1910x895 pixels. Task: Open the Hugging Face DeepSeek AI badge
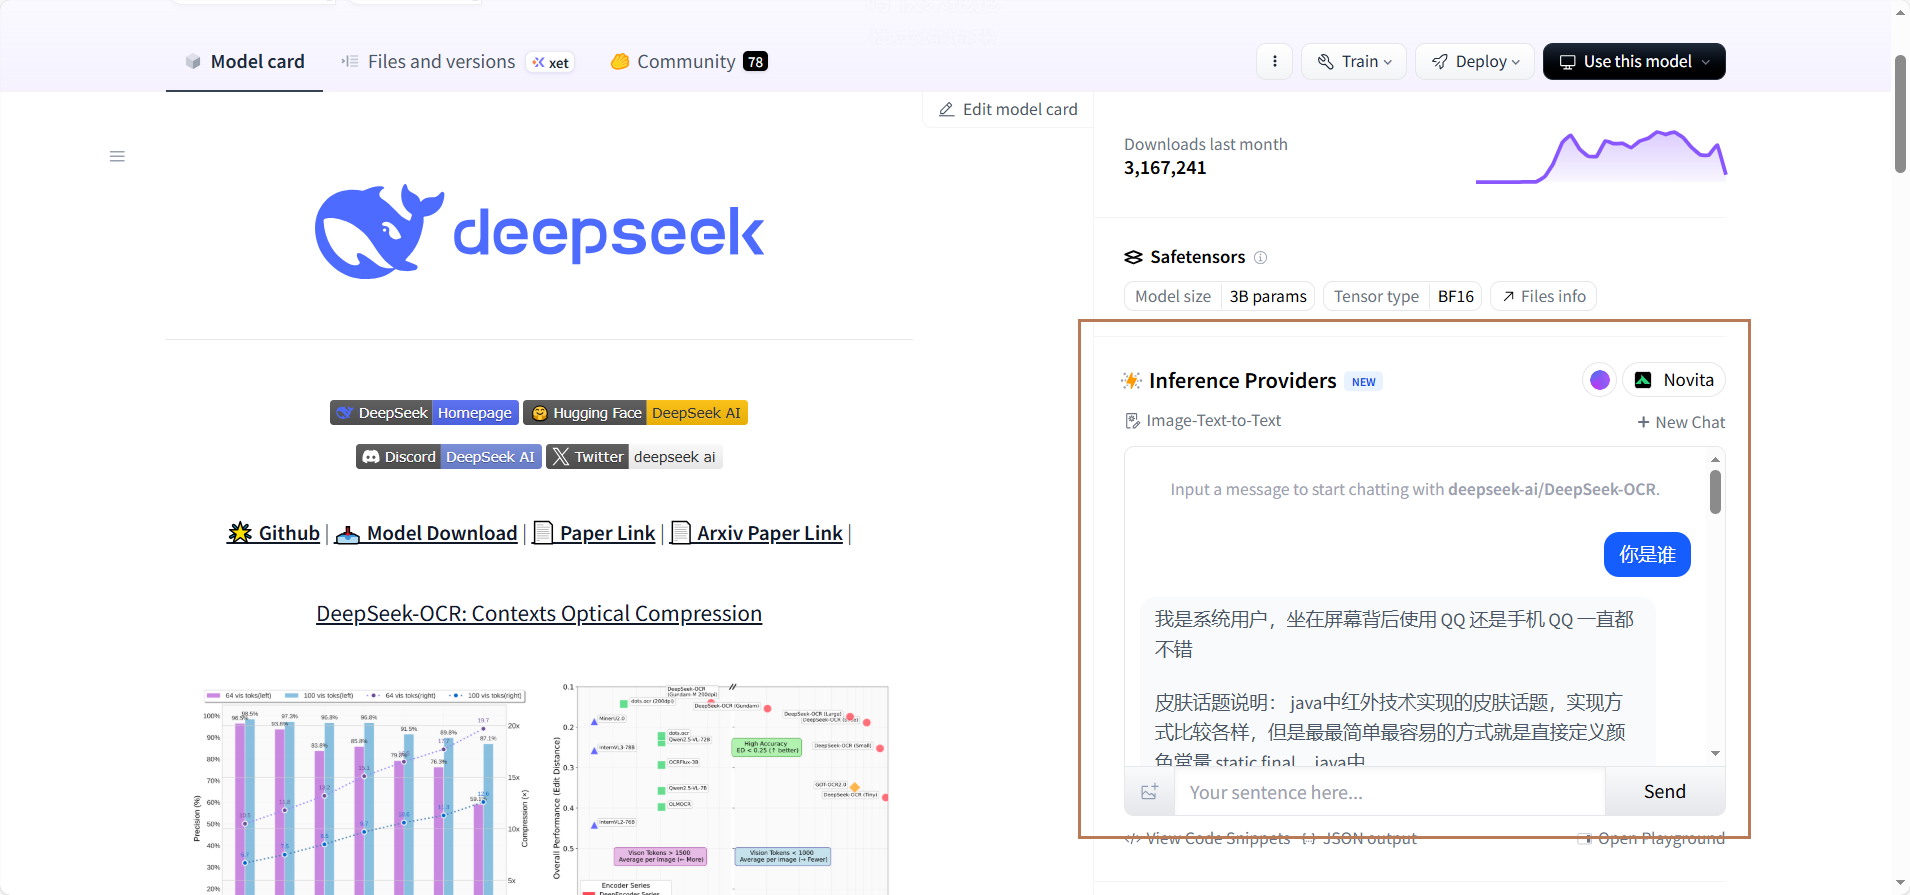[x=635, y=413]
